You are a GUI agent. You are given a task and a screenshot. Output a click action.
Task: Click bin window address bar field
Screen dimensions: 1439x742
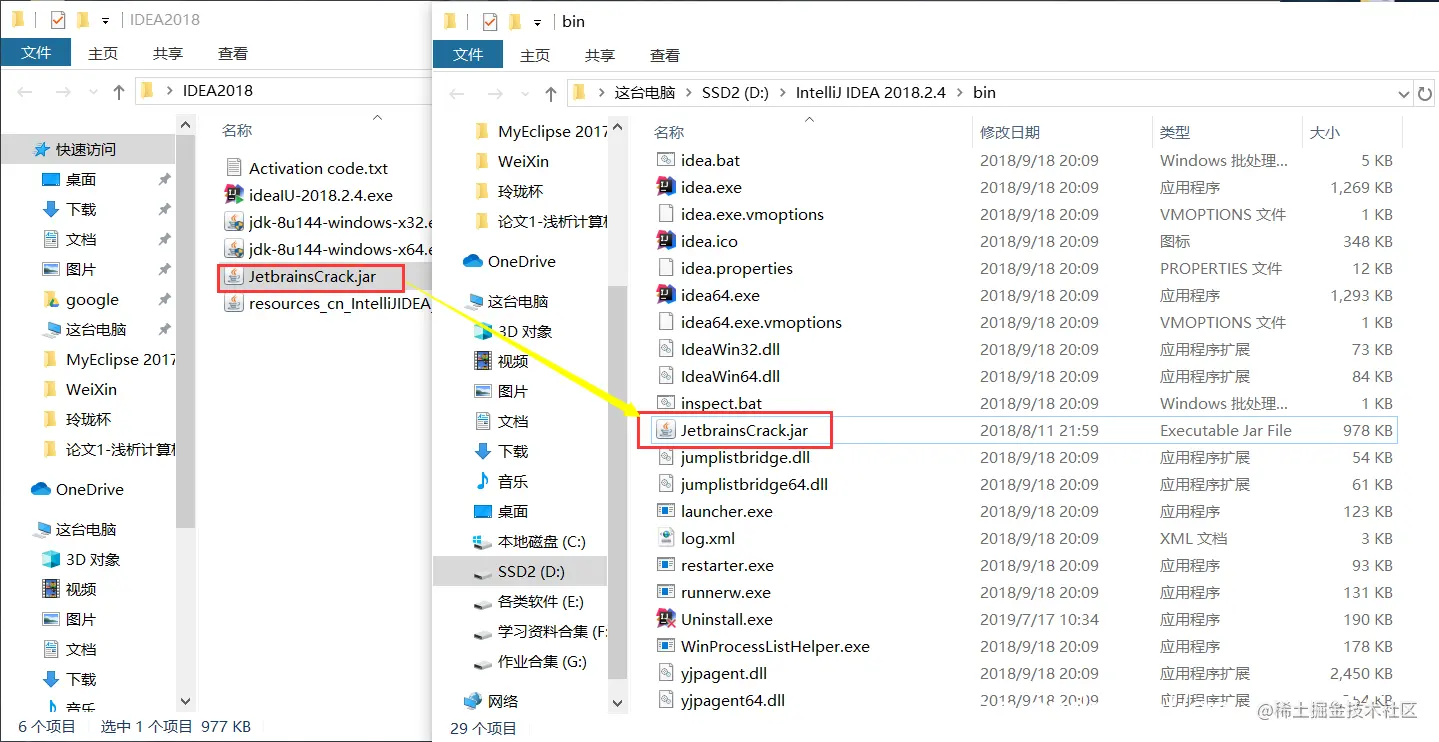pos(990,93)
